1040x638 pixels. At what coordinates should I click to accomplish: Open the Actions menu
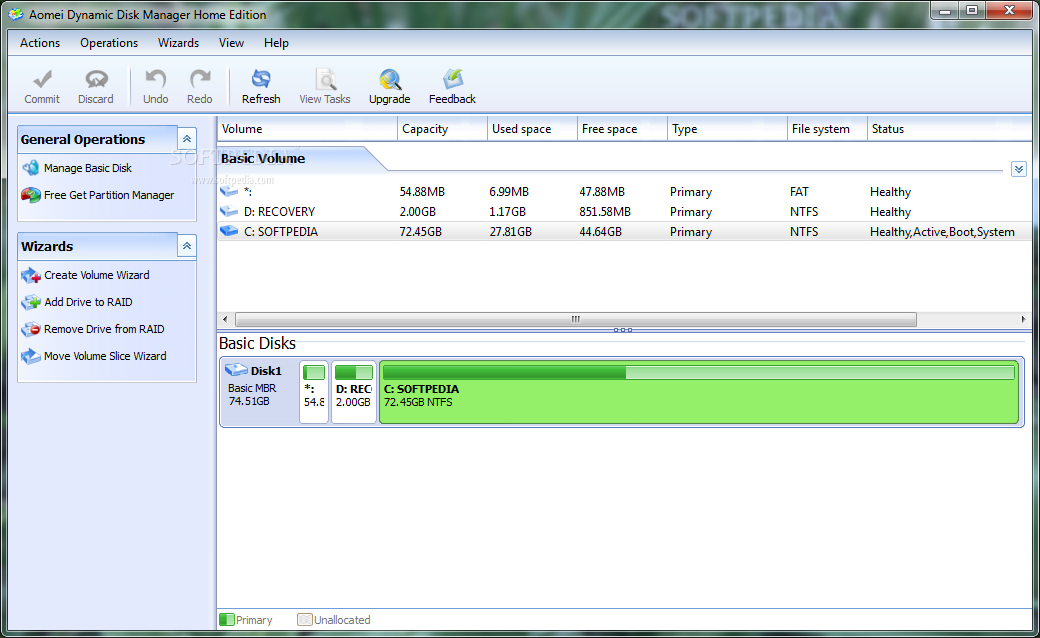[x=40, y=43]
